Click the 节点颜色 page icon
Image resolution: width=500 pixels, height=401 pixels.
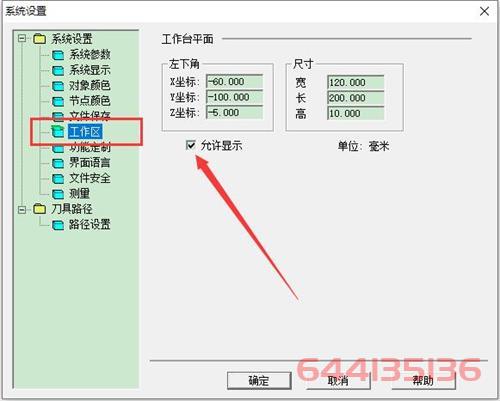(x=58, y=101)
